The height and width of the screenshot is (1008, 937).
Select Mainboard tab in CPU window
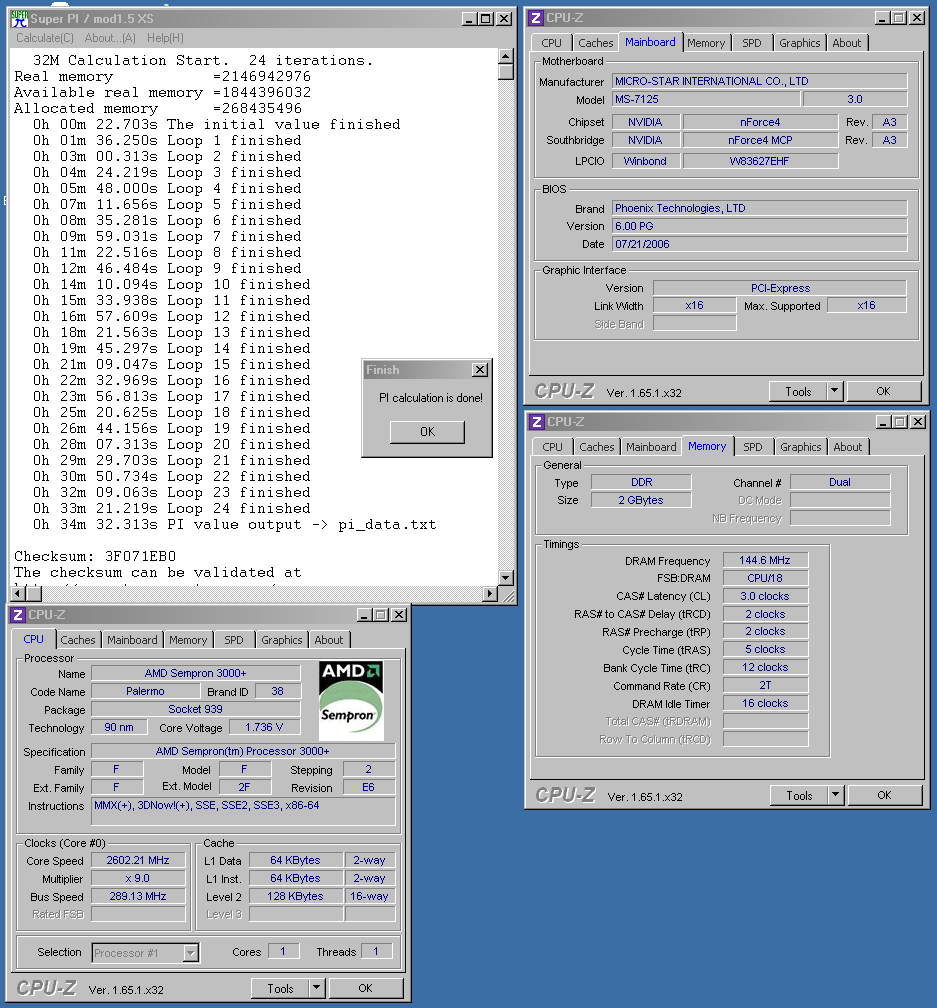tap(132, 640)
